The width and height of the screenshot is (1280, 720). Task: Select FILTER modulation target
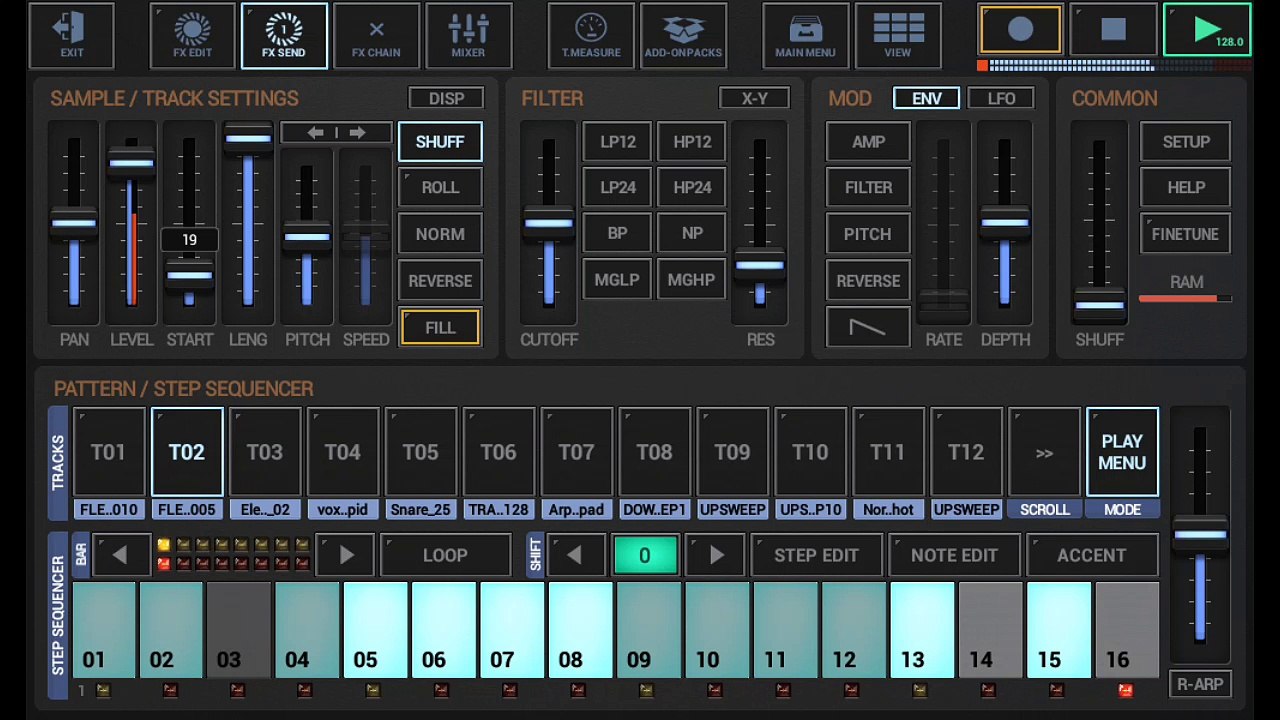pos(868,188)
